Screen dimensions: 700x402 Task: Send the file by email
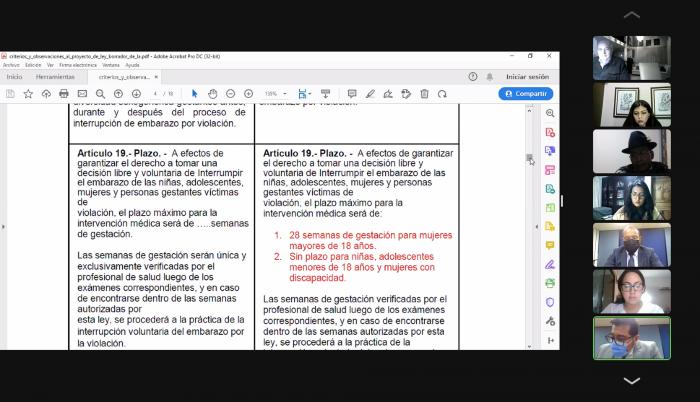[x=82, y=94]
